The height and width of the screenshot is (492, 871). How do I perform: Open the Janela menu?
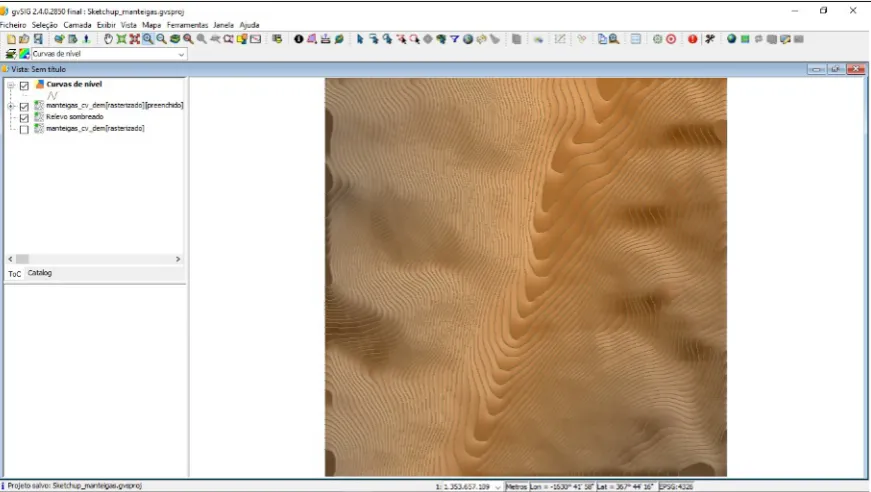(x=223, y=25)
